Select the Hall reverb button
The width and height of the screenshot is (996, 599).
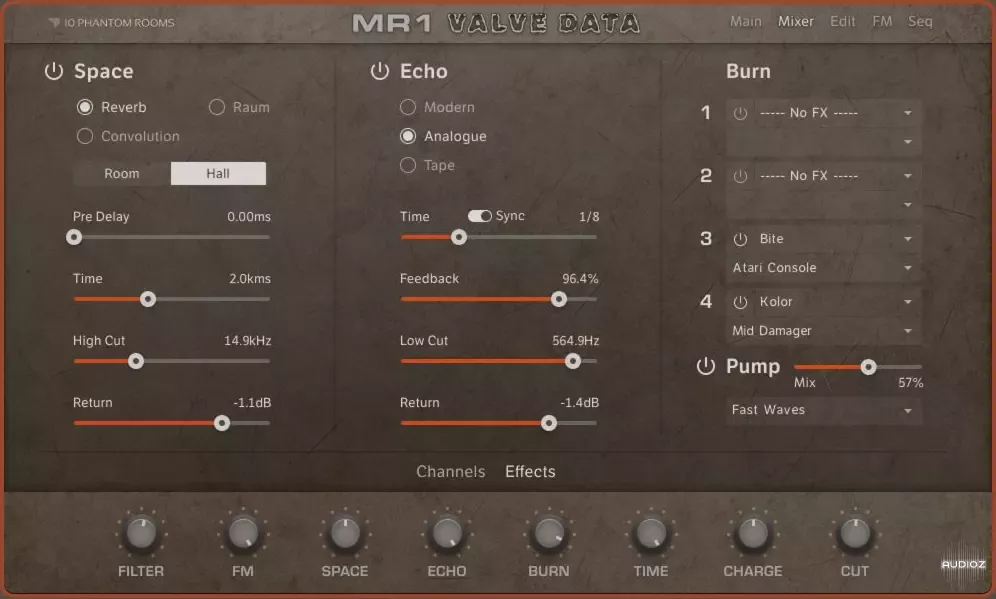218,173
